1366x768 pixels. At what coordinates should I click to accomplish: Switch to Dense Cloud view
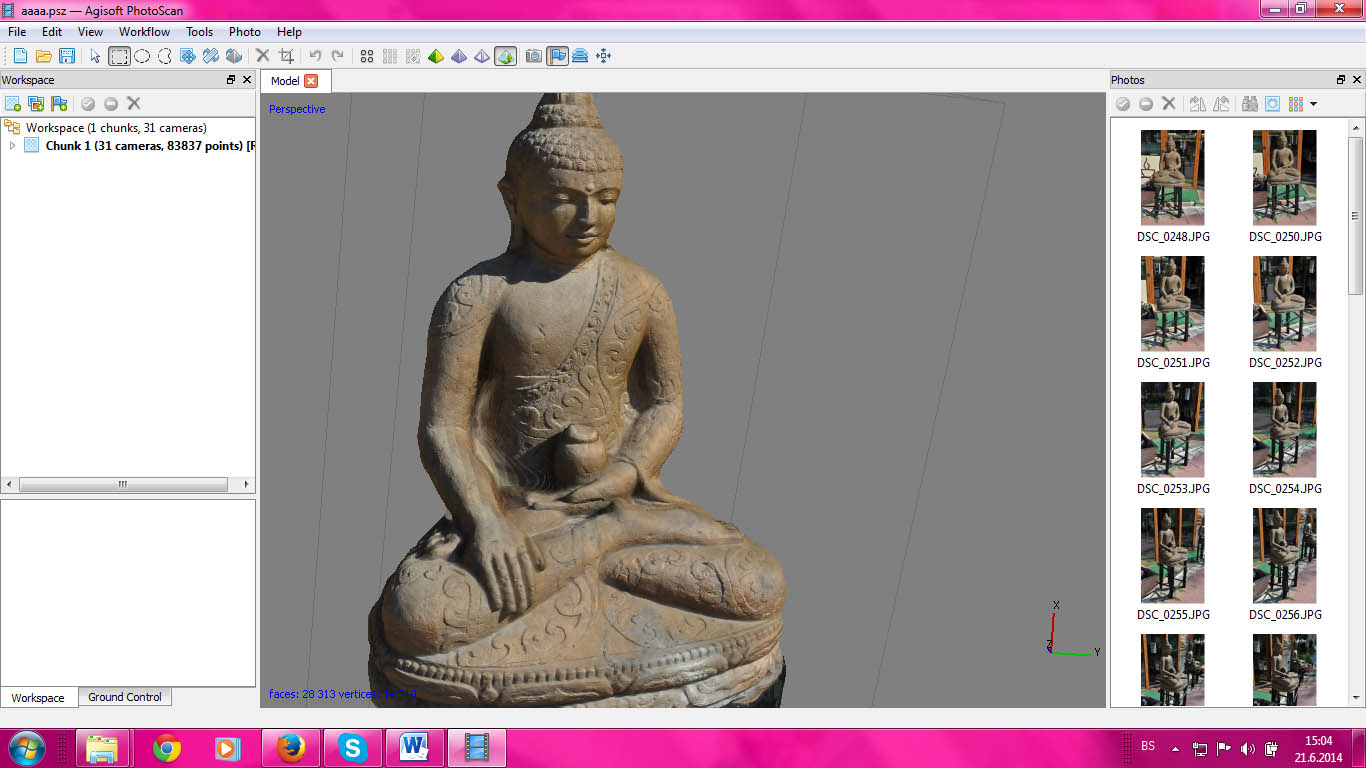pos(390,56)
